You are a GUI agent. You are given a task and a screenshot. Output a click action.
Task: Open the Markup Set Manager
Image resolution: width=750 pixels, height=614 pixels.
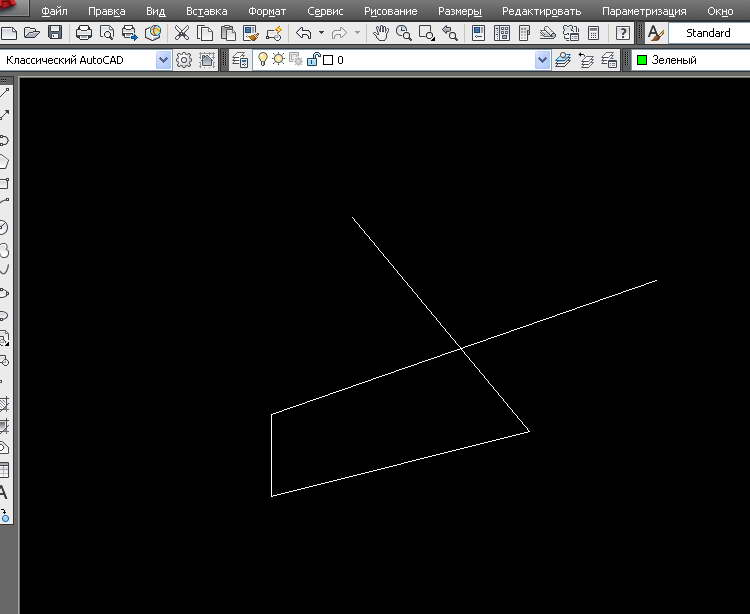coord(571,33)
